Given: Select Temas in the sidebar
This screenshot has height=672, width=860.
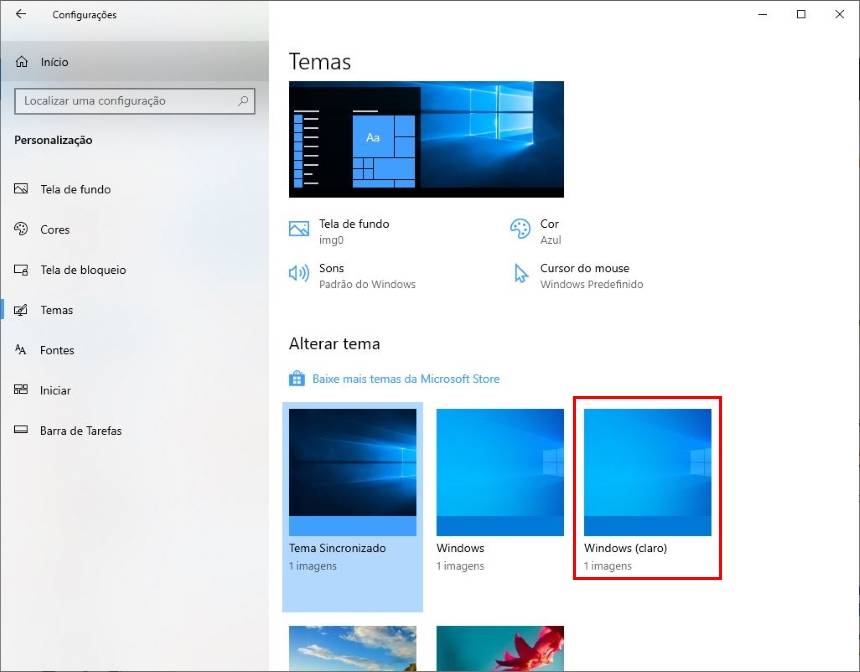Looking at the screenshot, I should point(134,310).
